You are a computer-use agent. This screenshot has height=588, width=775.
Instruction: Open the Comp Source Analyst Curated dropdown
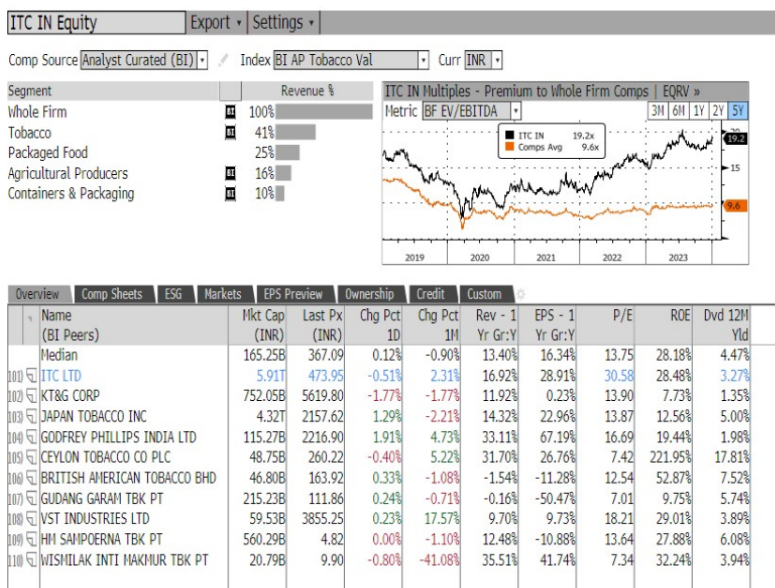click(x=144, y=60)
